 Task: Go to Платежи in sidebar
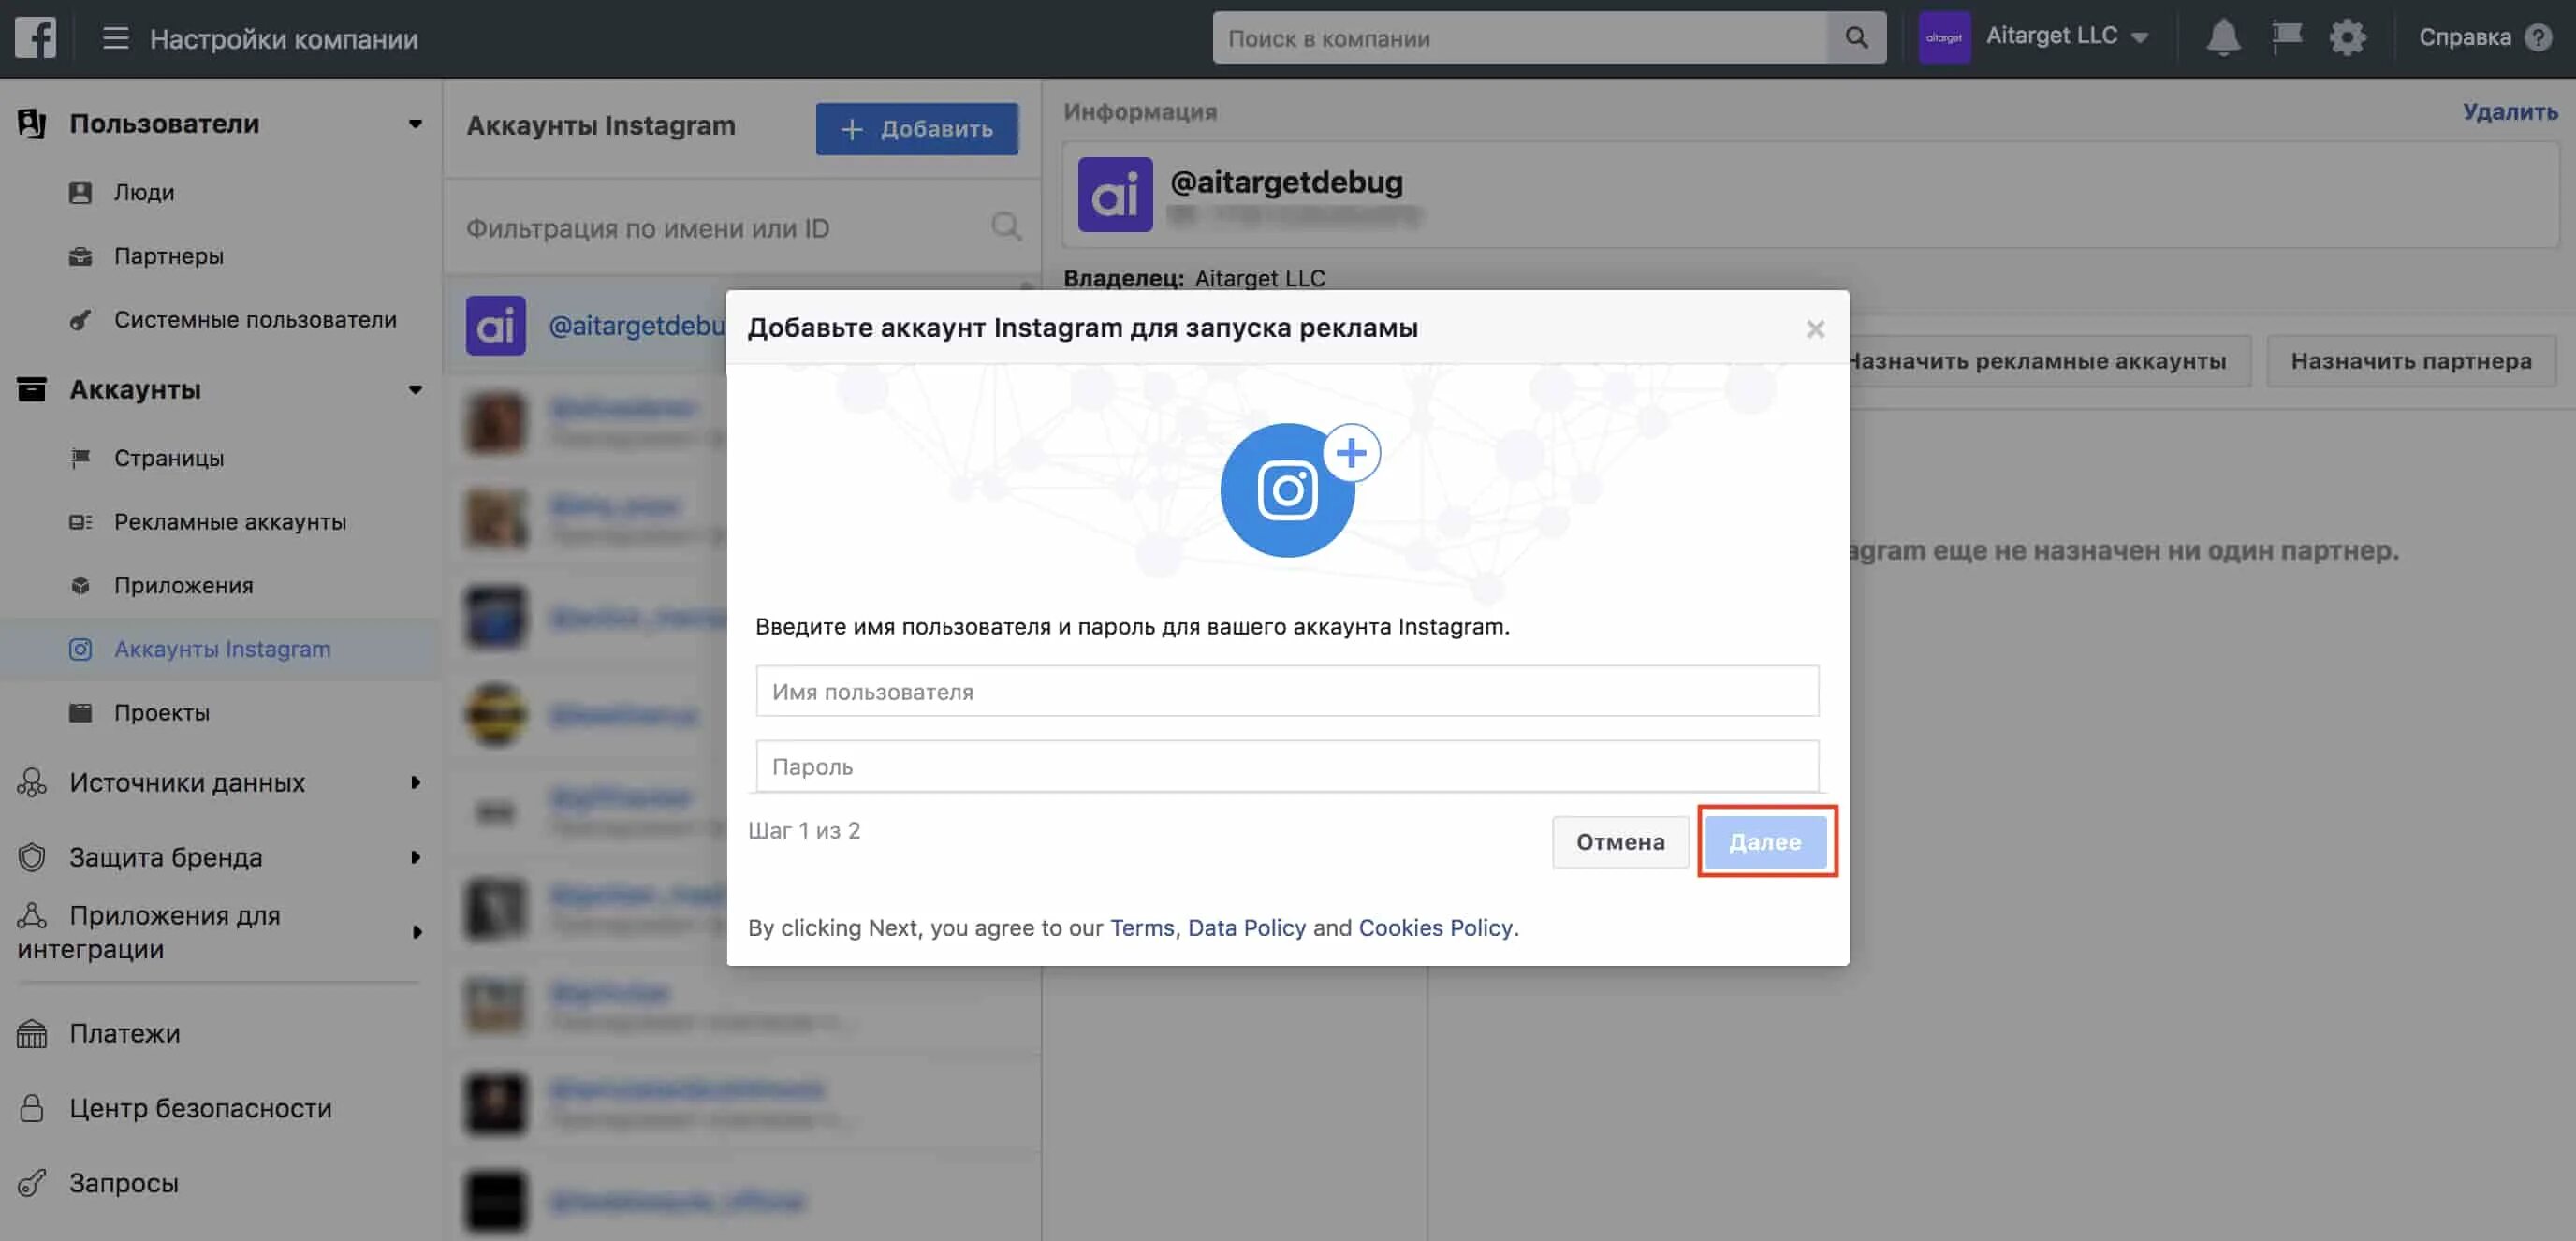point(124,1033)
